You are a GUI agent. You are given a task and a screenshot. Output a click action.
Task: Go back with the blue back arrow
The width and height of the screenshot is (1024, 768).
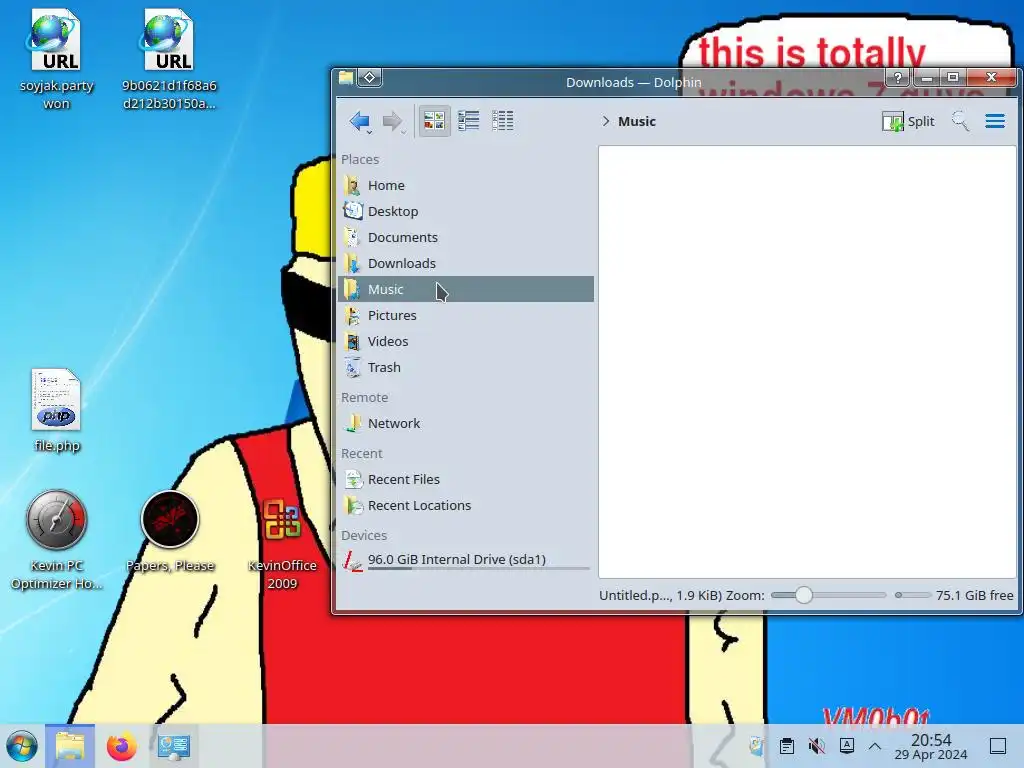click(x=359, y=121)
